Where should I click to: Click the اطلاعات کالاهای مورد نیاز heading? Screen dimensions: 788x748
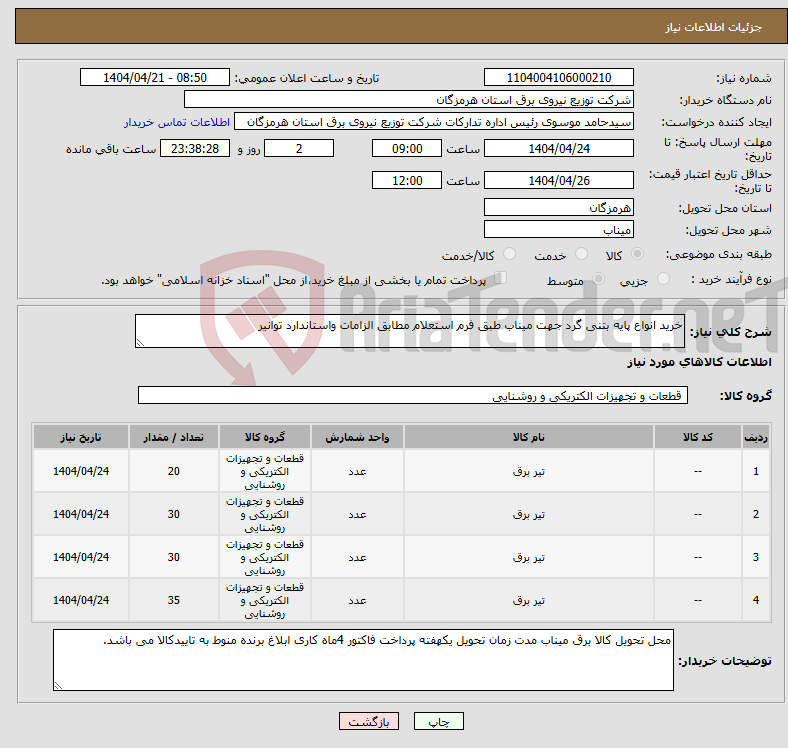click(699, 362)
